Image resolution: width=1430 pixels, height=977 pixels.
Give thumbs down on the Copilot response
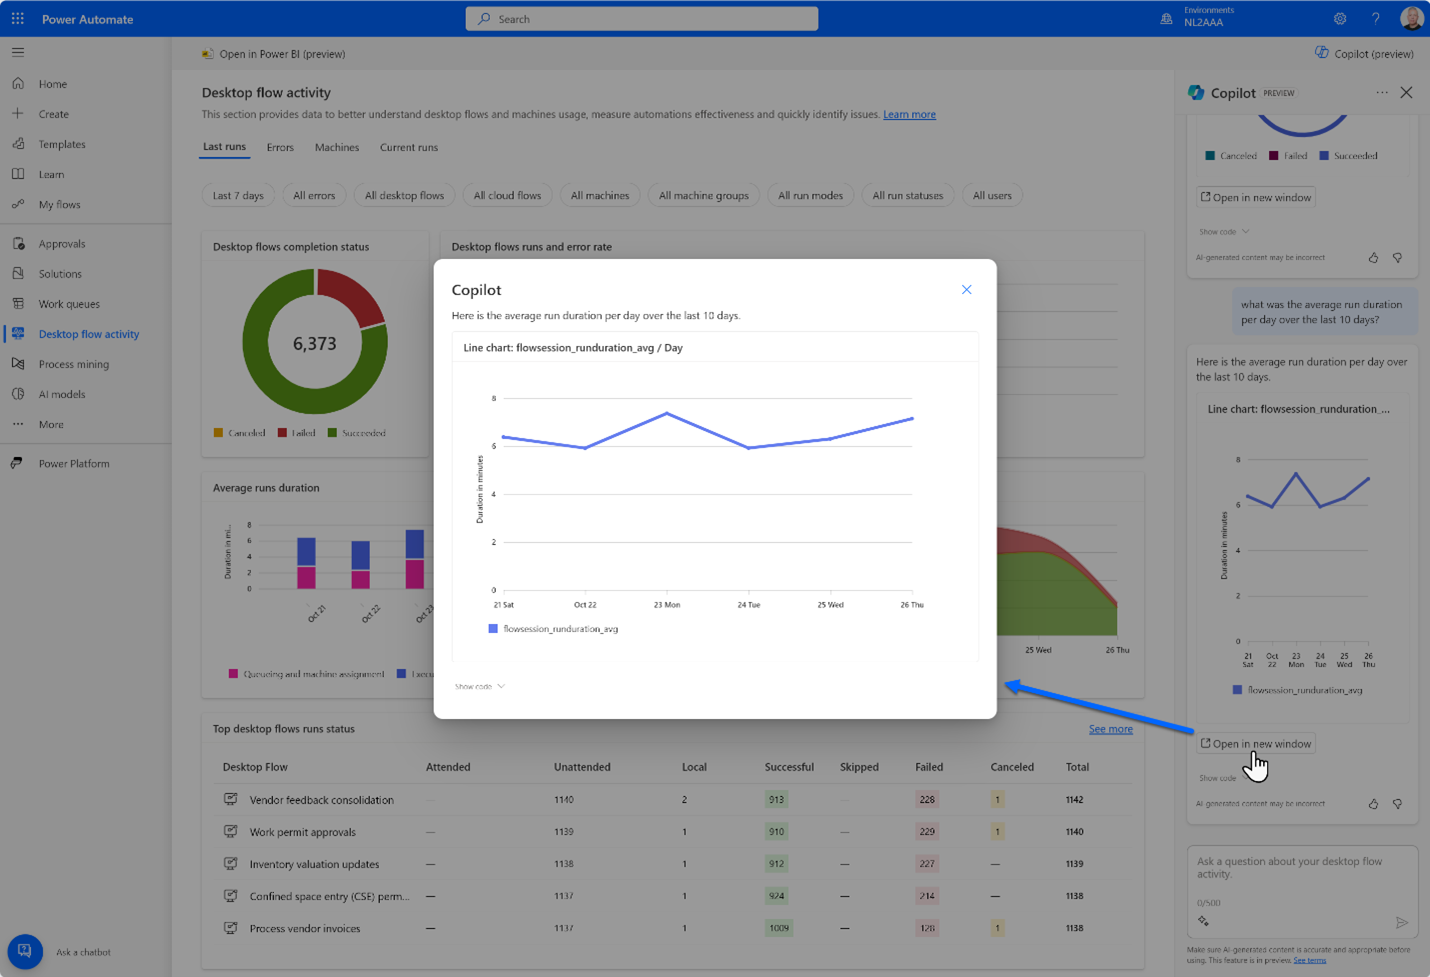[x=1397, y=803]
